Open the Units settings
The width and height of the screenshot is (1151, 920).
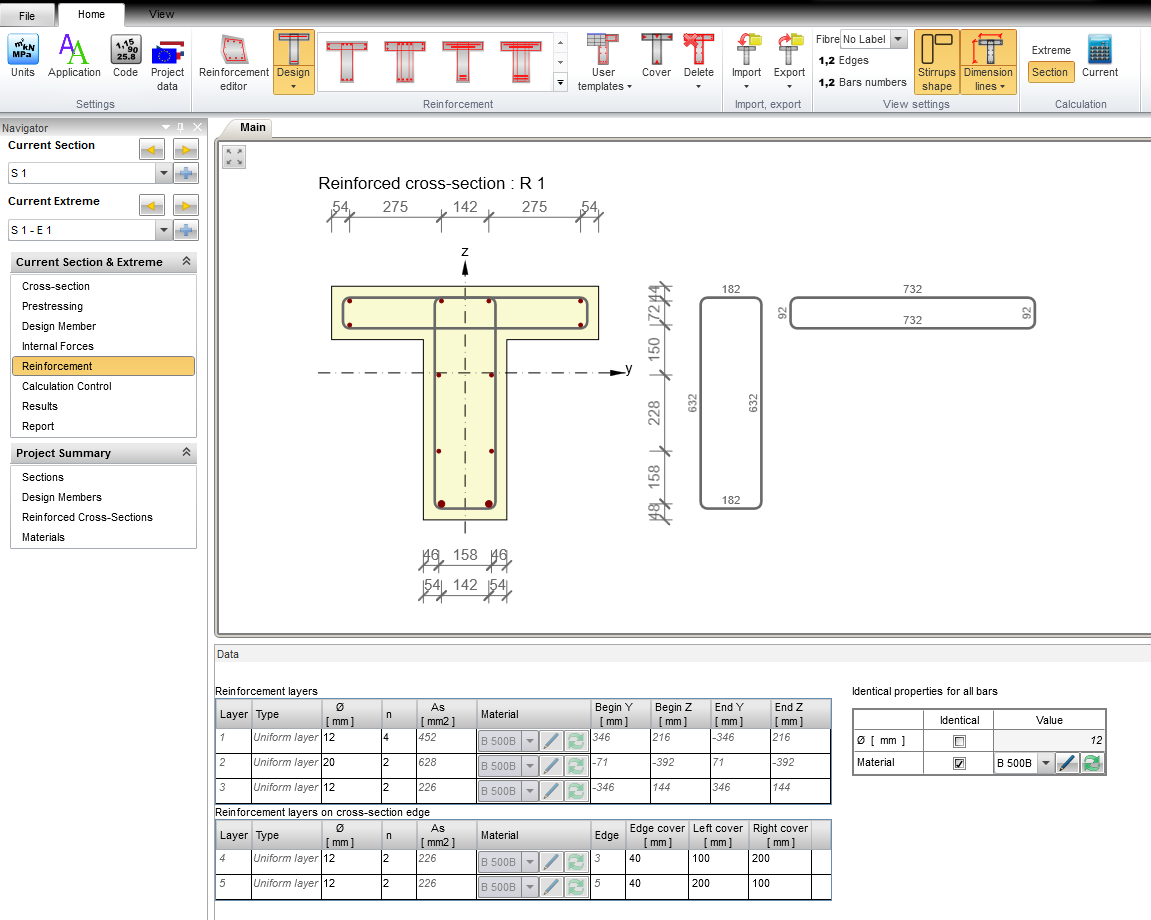click(22, 56)
